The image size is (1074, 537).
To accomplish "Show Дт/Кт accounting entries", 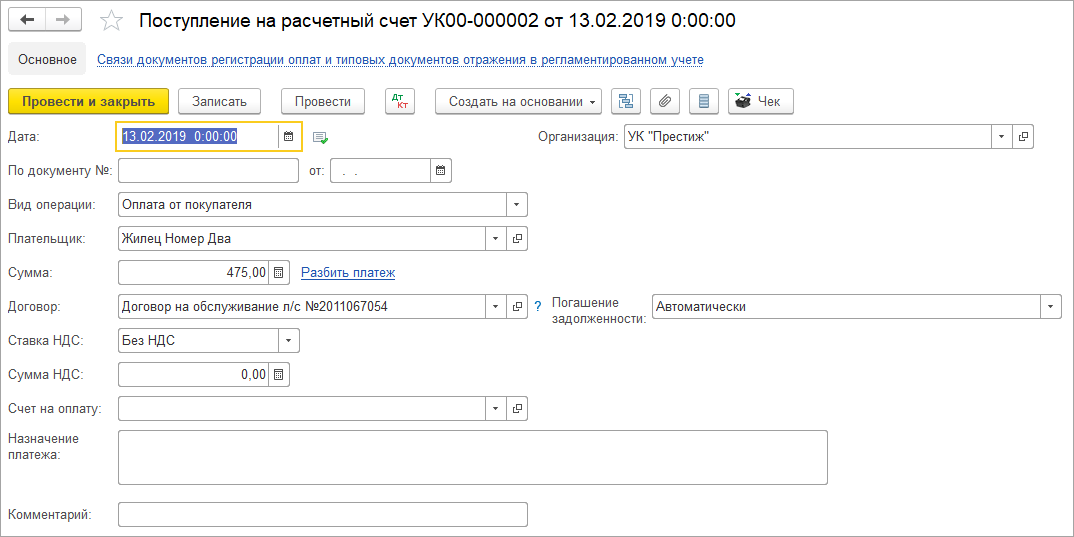I will point(400,101).
